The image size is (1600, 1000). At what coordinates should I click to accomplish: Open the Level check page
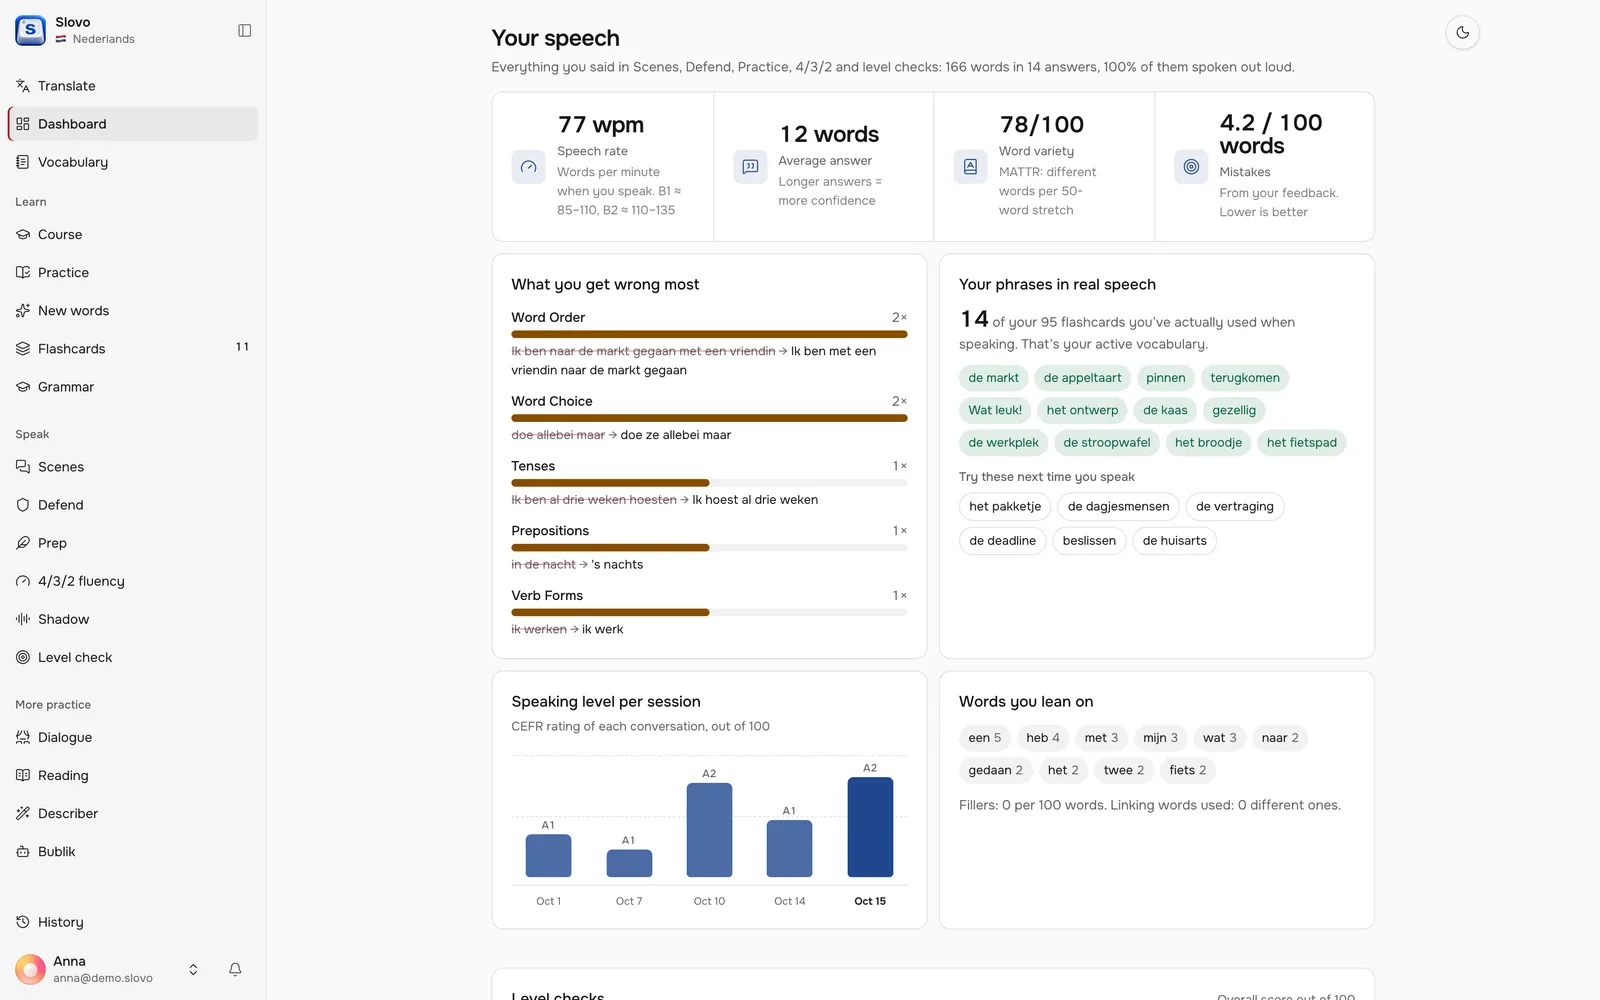[x=132, y=657]
